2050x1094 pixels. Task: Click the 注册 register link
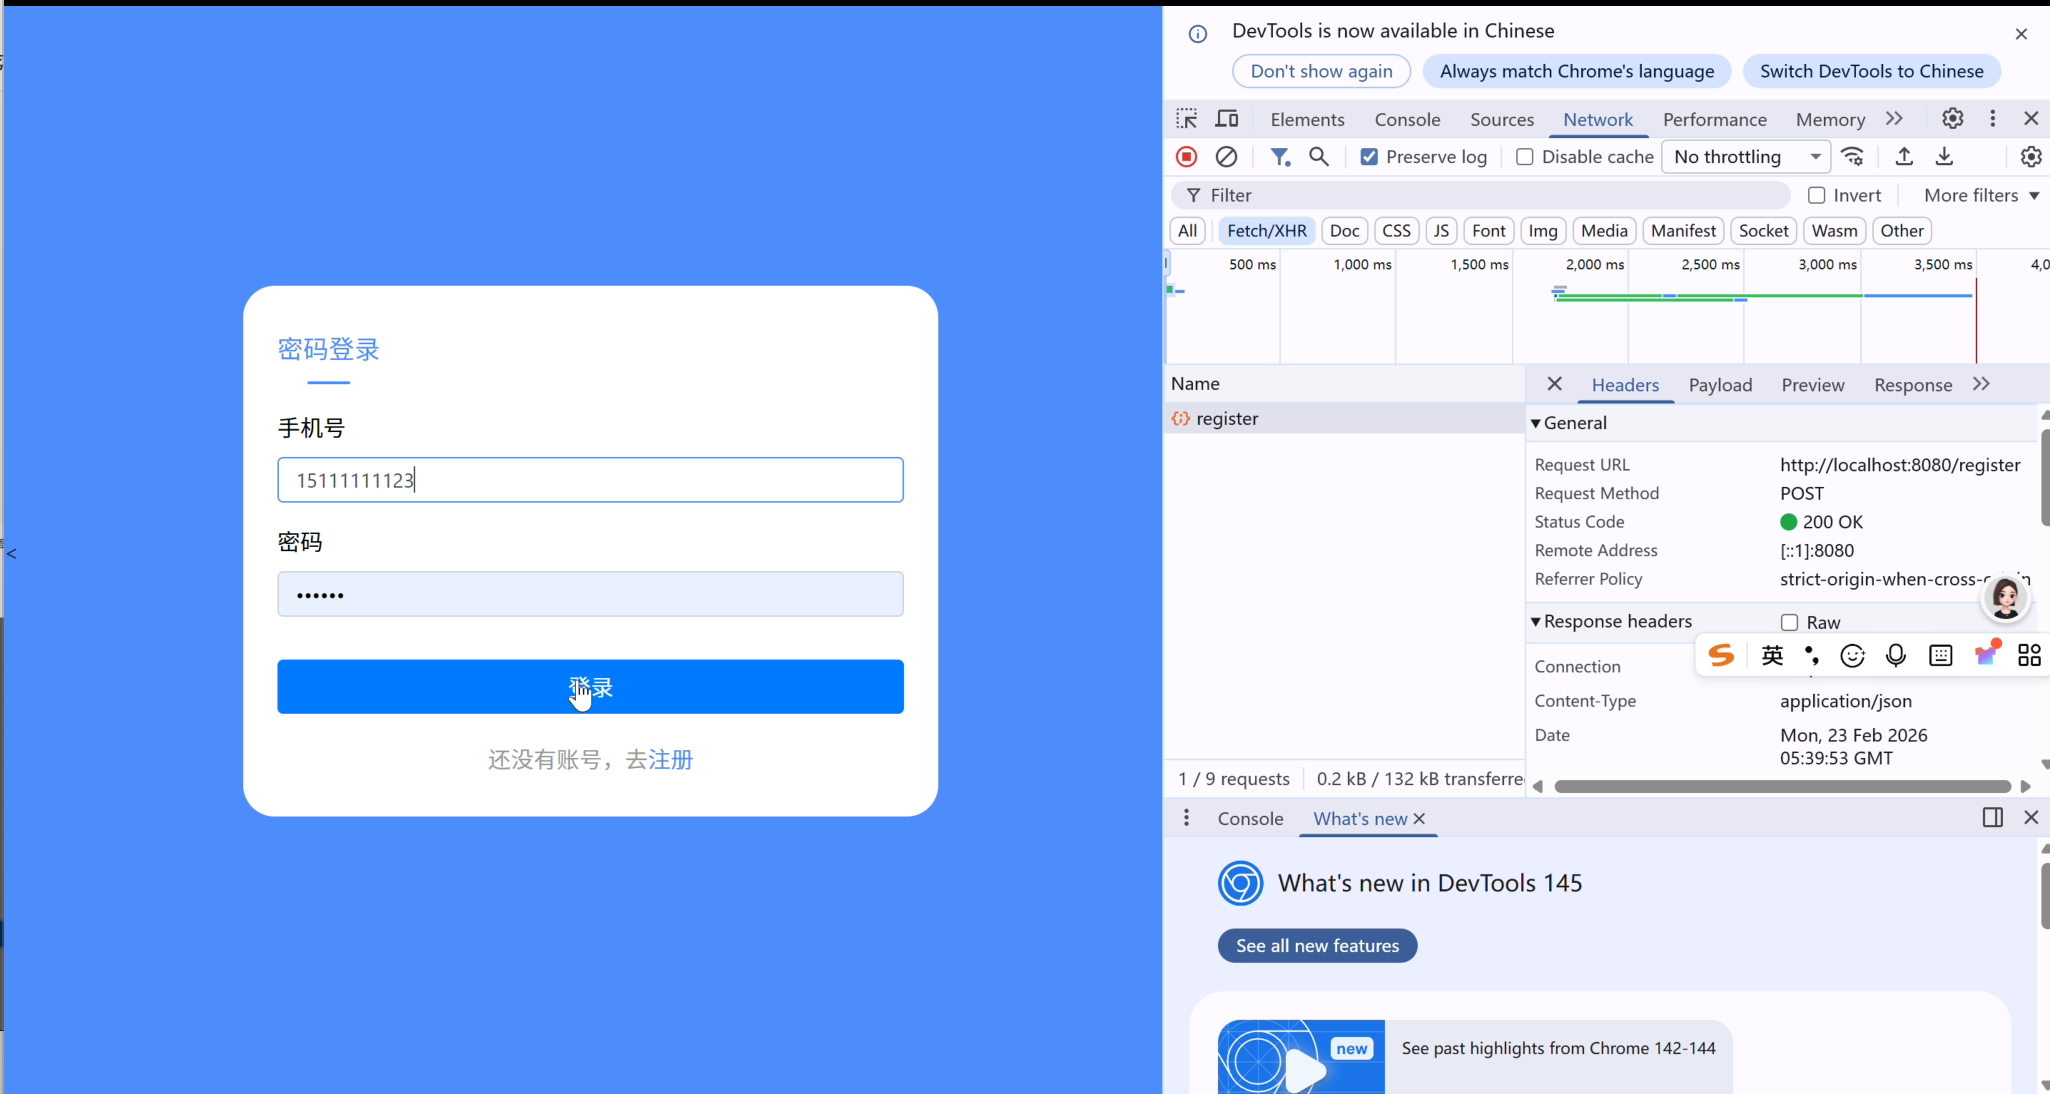(671, 760)
